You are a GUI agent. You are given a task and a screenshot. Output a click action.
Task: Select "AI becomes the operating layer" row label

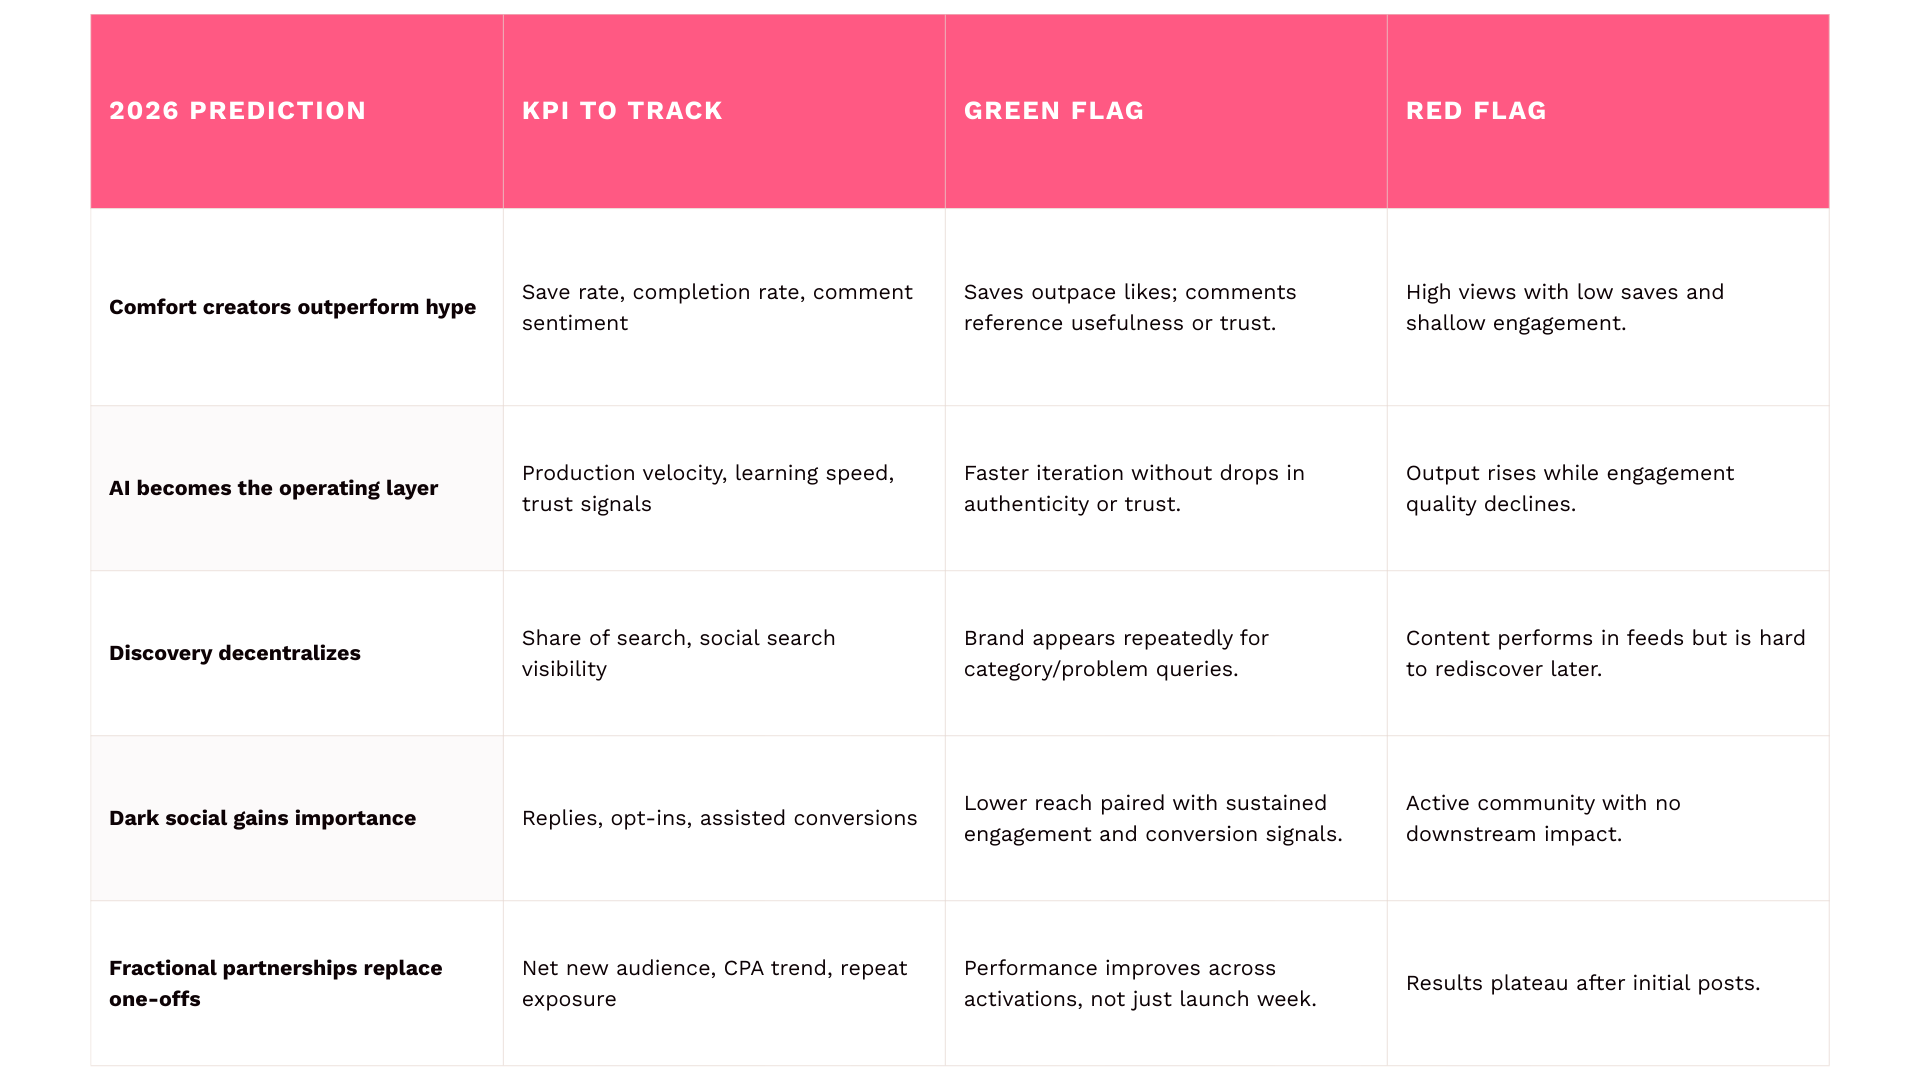273,488
